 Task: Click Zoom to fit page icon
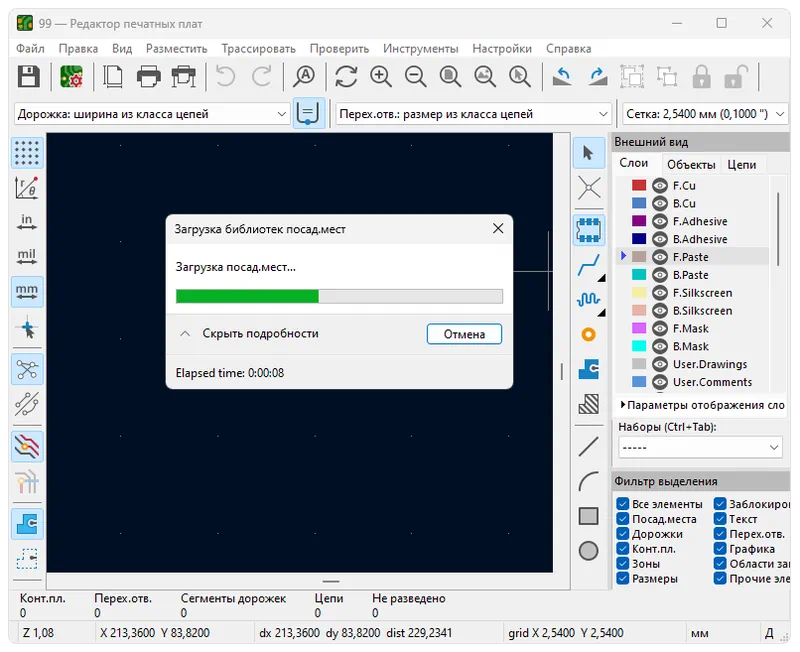pyautogui.click(x=451, y=77)
